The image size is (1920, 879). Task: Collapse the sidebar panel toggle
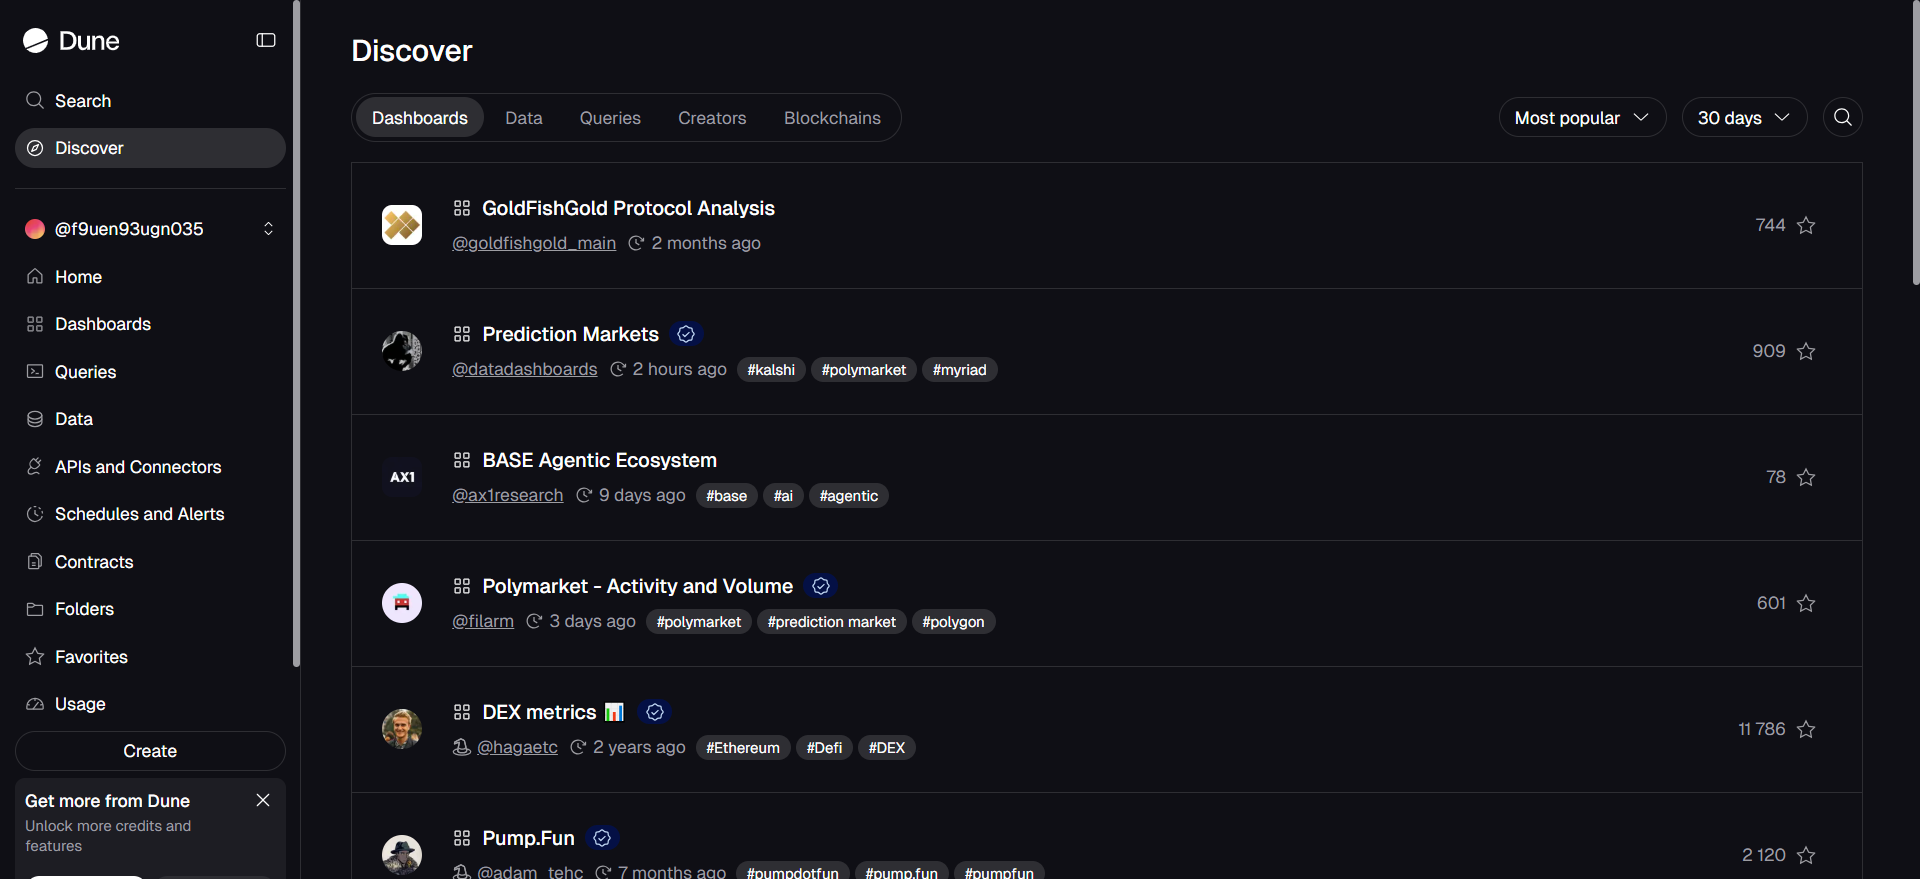[266, 40]
